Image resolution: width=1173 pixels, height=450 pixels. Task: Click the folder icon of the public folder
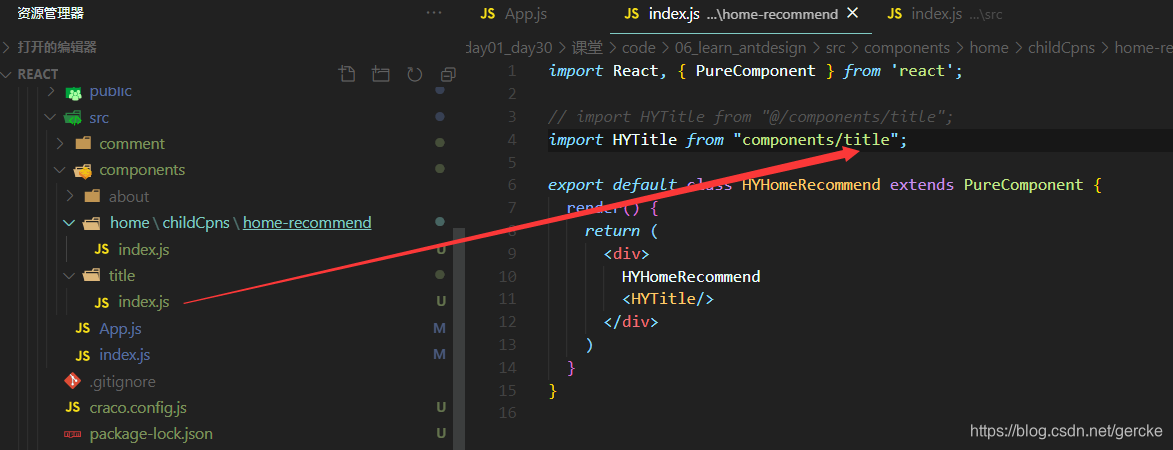pos(73,92)
